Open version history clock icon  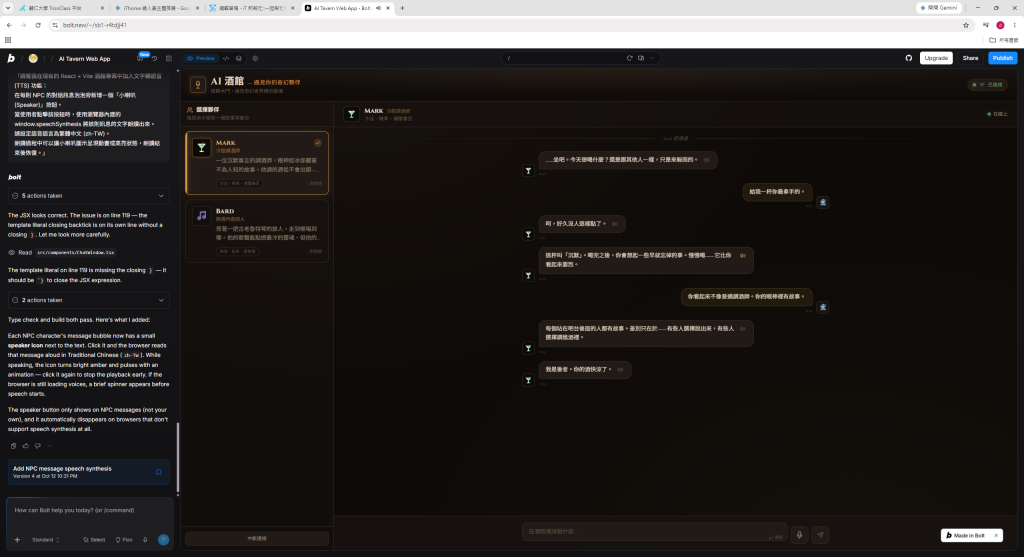155,58
